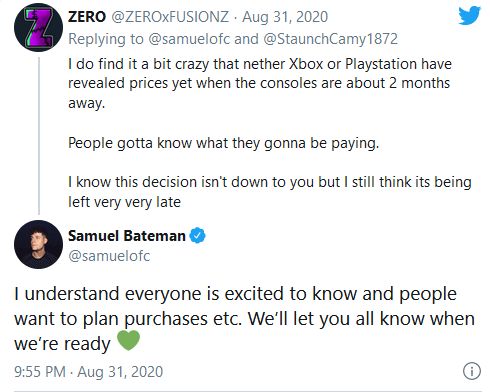Click Samuel Bateman's verified badge
This screenshot has height=392, width=490.
pos(197,235)
